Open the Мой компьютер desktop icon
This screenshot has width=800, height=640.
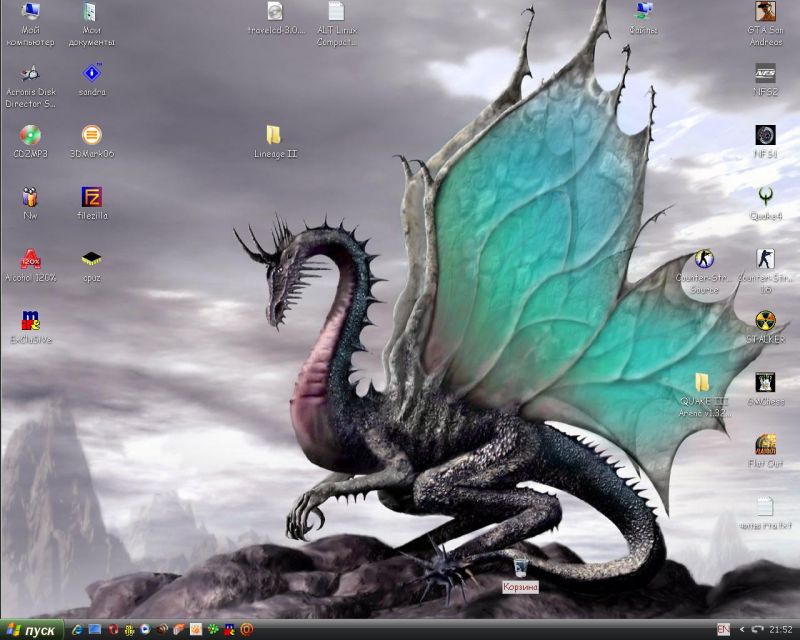[x=30, y=24]
